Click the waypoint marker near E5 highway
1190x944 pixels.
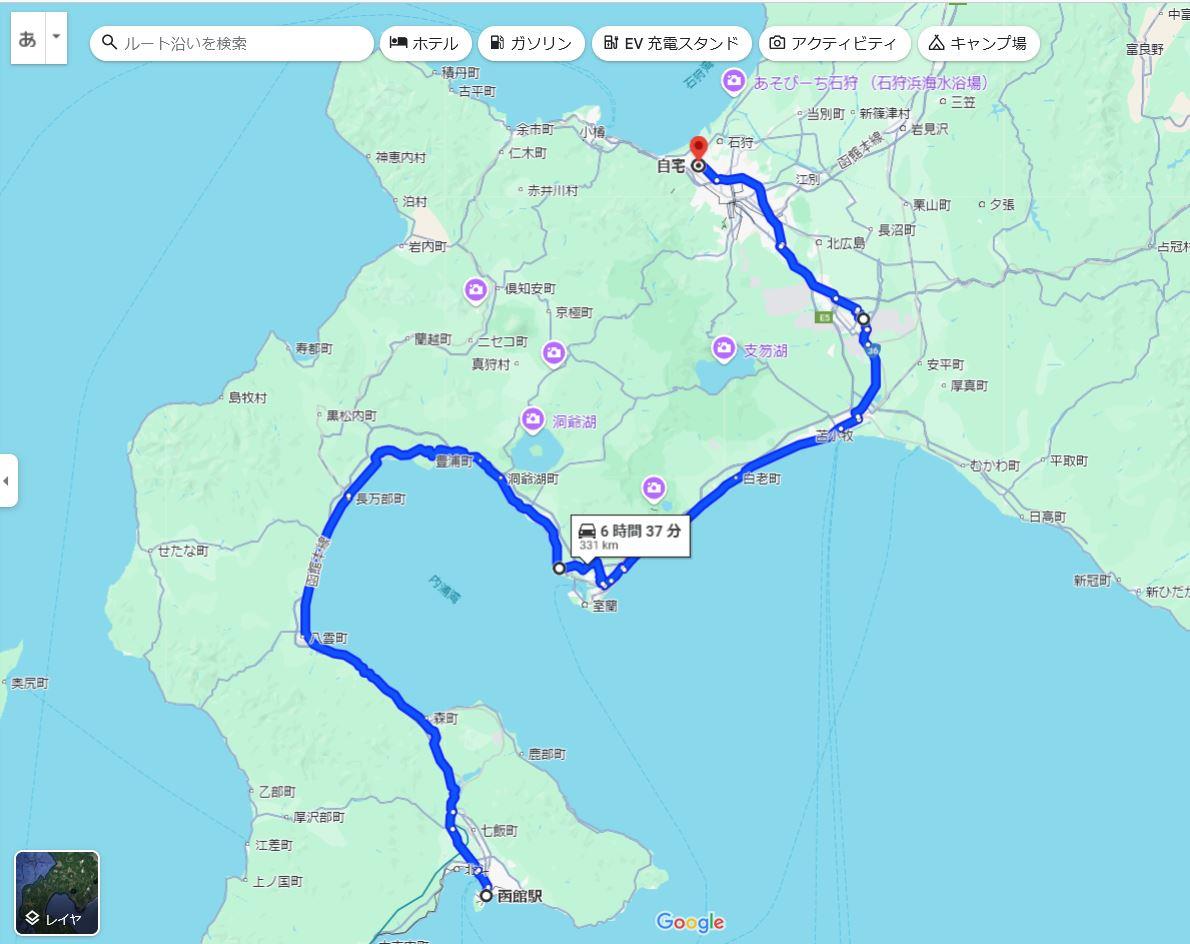pyautogui.click(x=864, y=319)
